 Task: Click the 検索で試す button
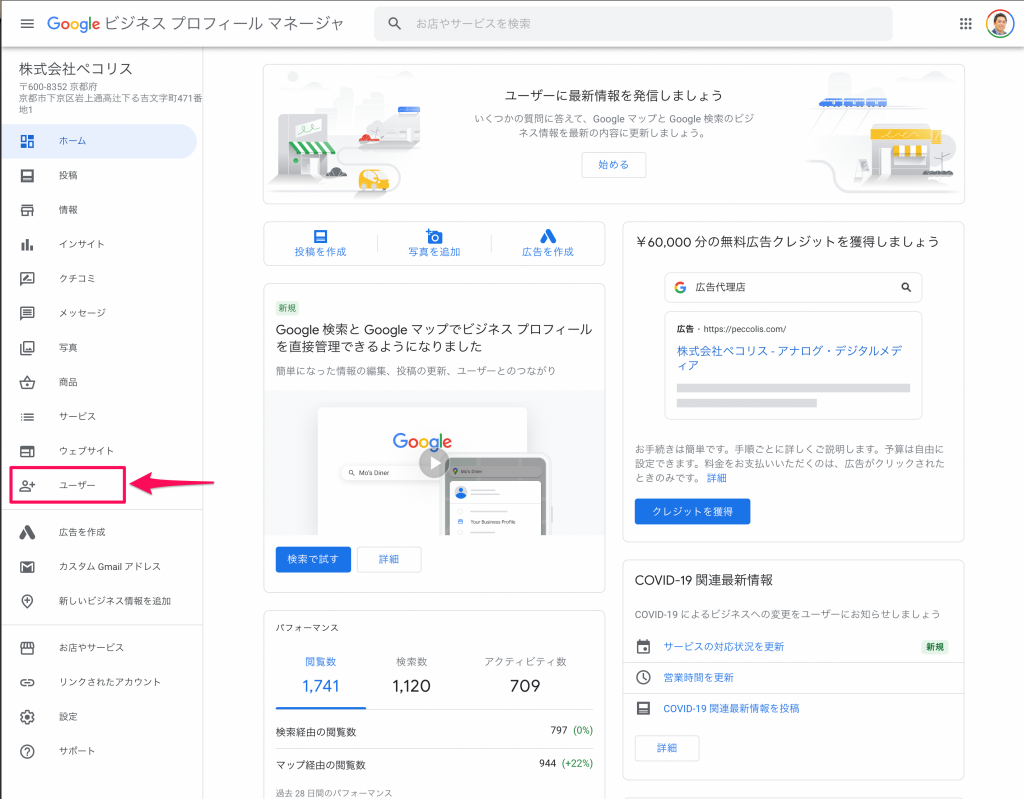click(313, 559)
